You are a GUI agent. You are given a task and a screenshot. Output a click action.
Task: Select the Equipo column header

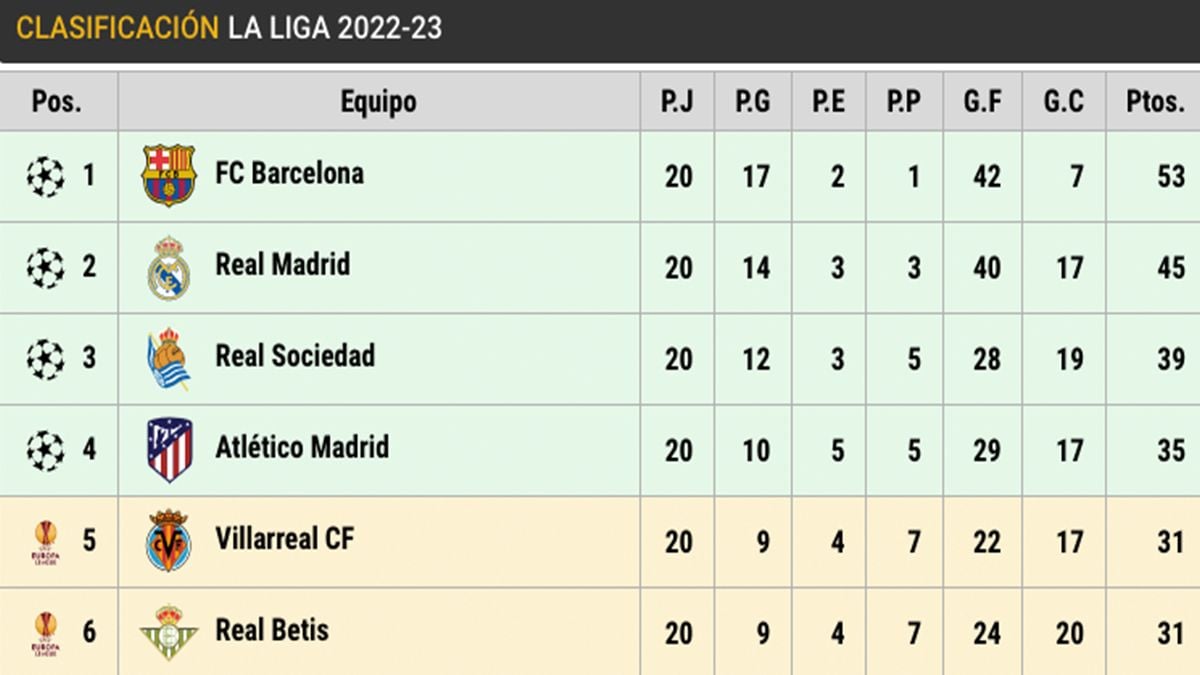coord(378,101)
